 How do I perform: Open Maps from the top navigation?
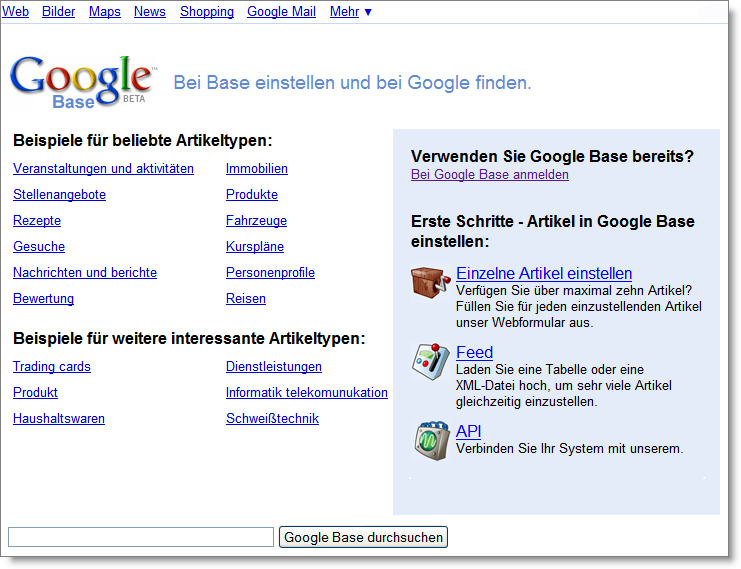pyautogui.click(x=105, y=11)
